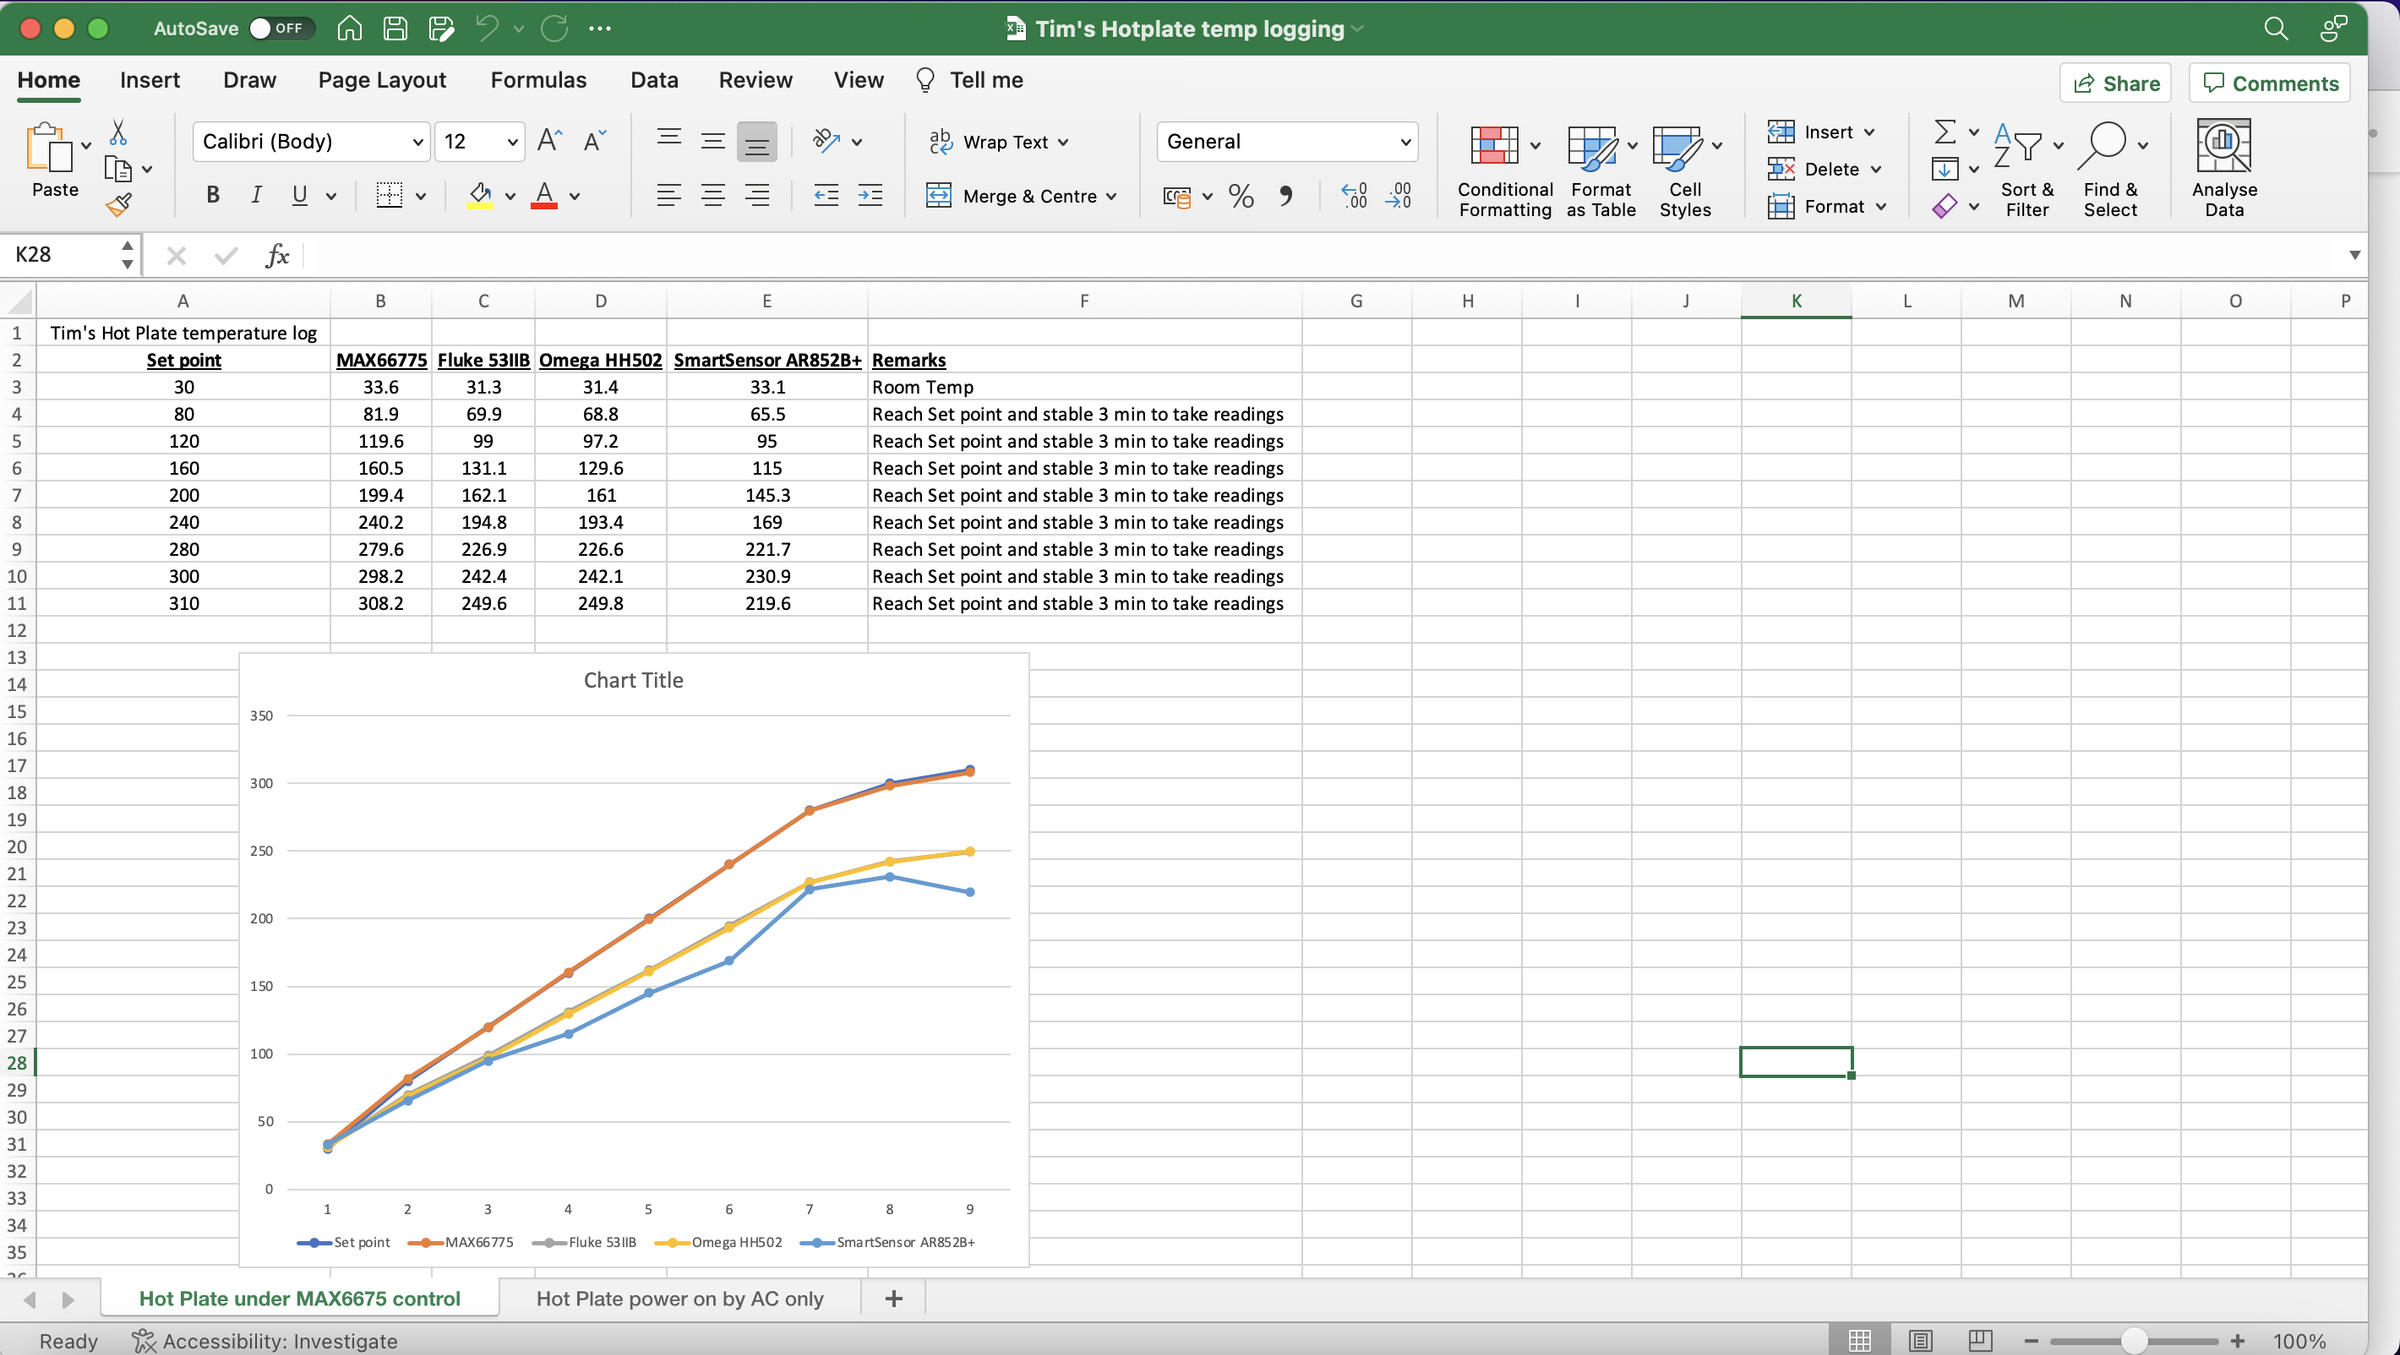Screen dimensions: 2400x1355
Task: Click the Merge & Centre icon
Action: click(938, 195)
